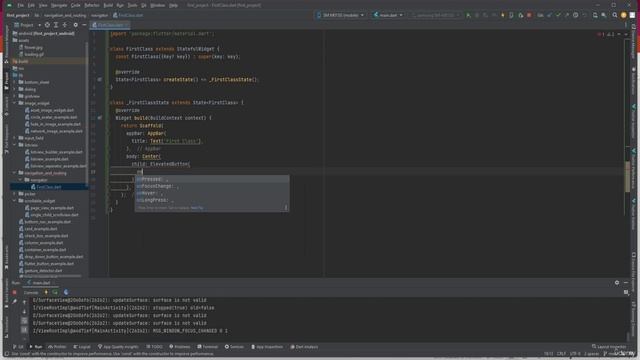Choose onFocusChange from the autocomplete popup

[x=212, y=186]
